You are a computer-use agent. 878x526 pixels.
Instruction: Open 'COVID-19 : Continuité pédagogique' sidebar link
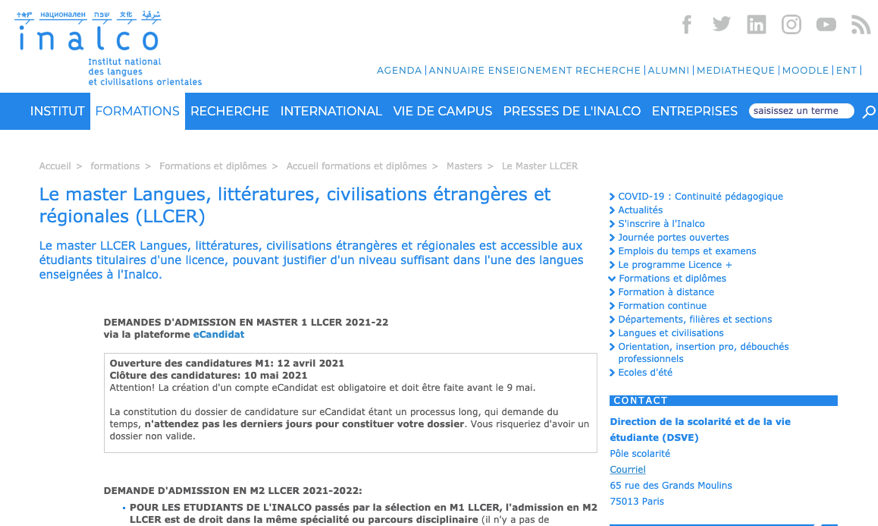(700, 197)
